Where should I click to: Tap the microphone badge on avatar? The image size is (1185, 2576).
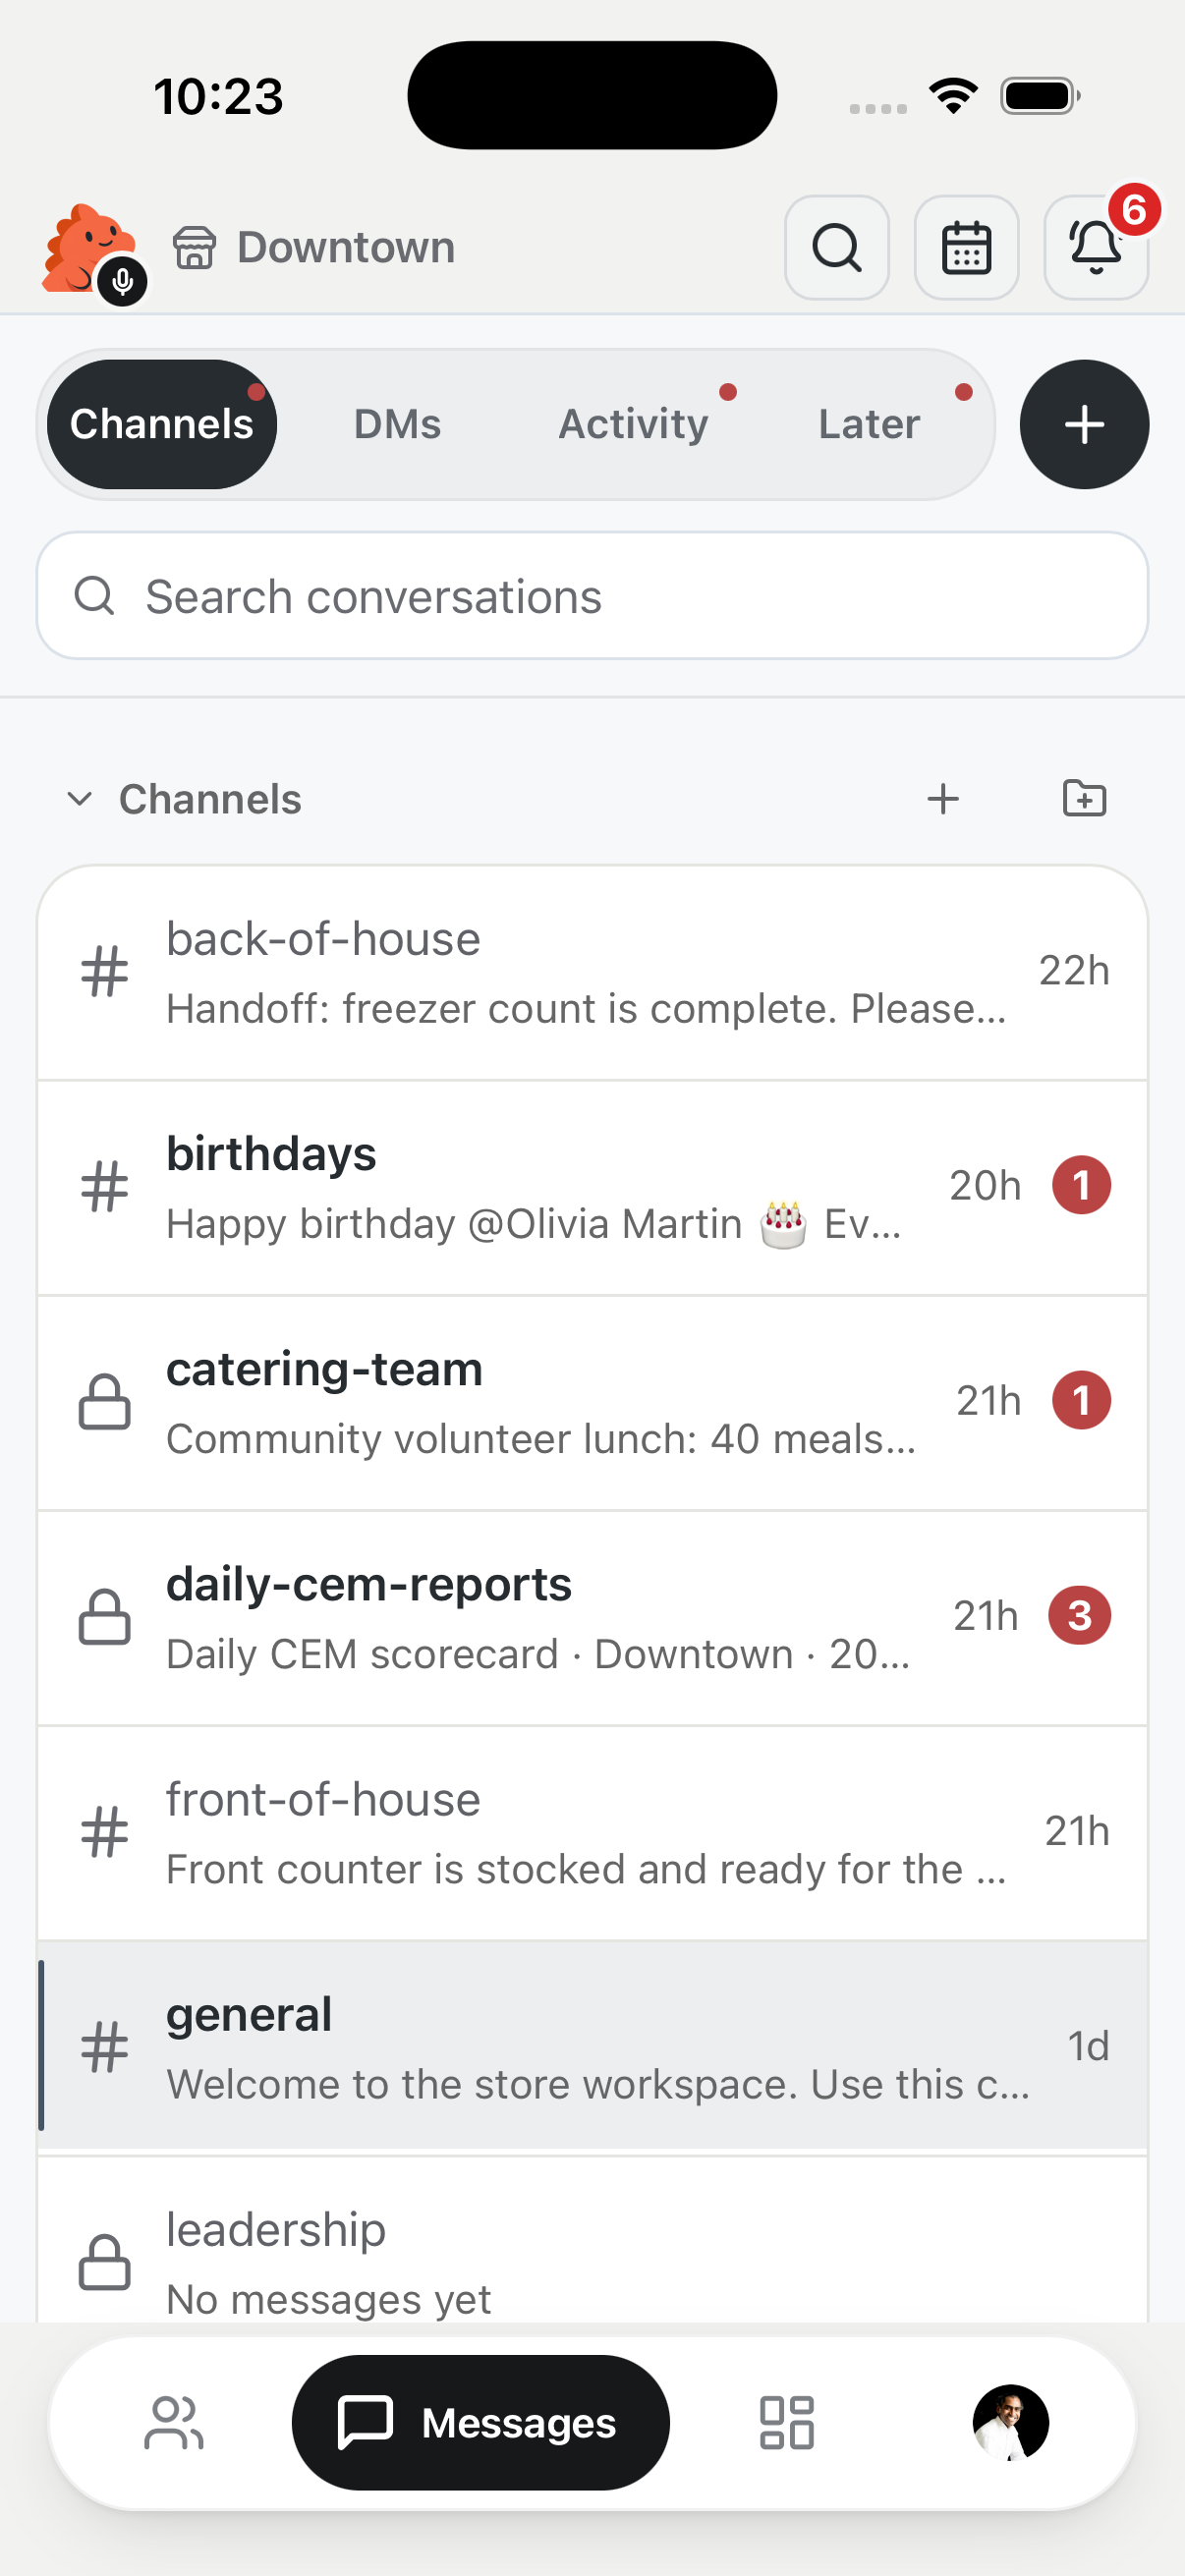point(123,282)
